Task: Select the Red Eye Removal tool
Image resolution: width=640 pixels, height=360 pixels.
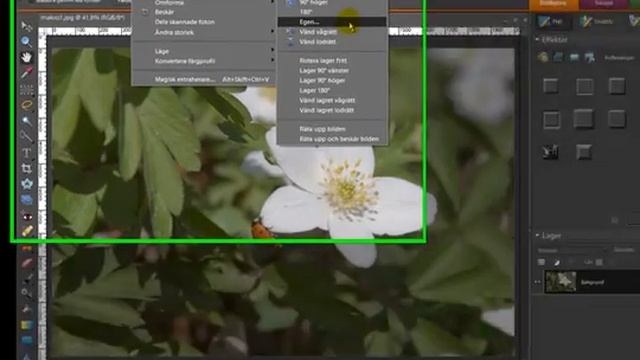Action: click(27, 216)
